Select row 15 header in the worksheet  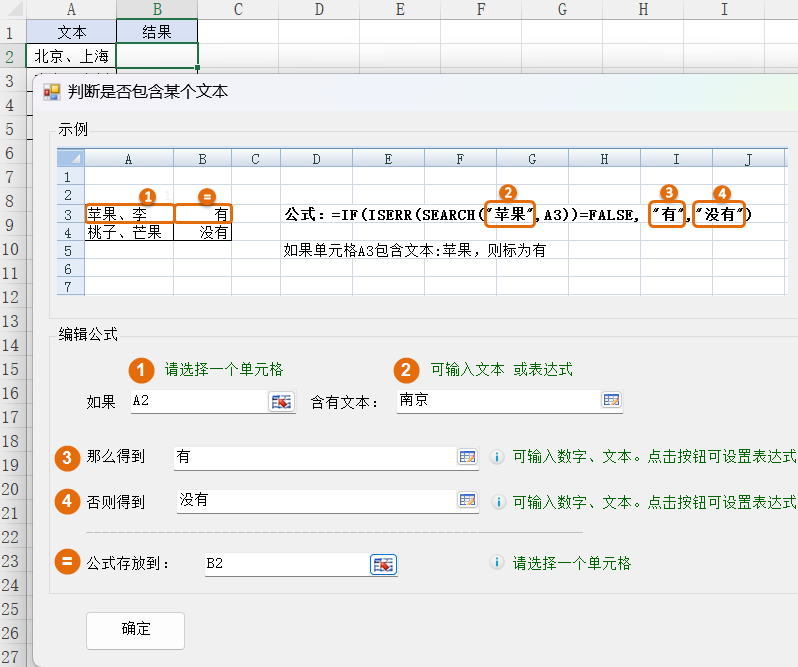click(x=10, y=370)
